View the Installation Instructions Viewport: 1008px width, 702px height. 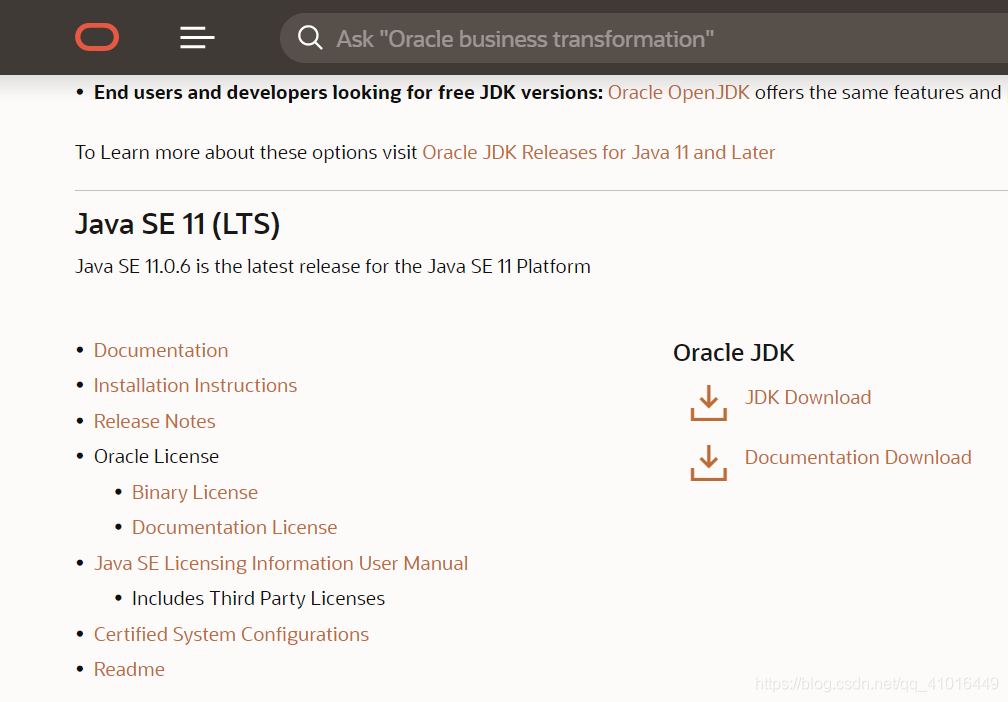pos(195,385)
